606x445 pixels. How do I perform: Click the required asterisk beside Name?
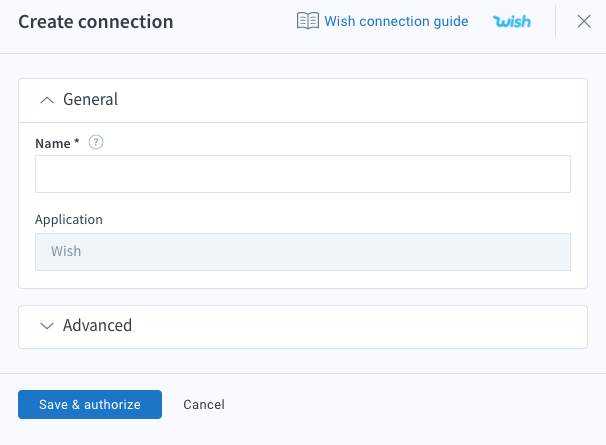click(77, 141)
